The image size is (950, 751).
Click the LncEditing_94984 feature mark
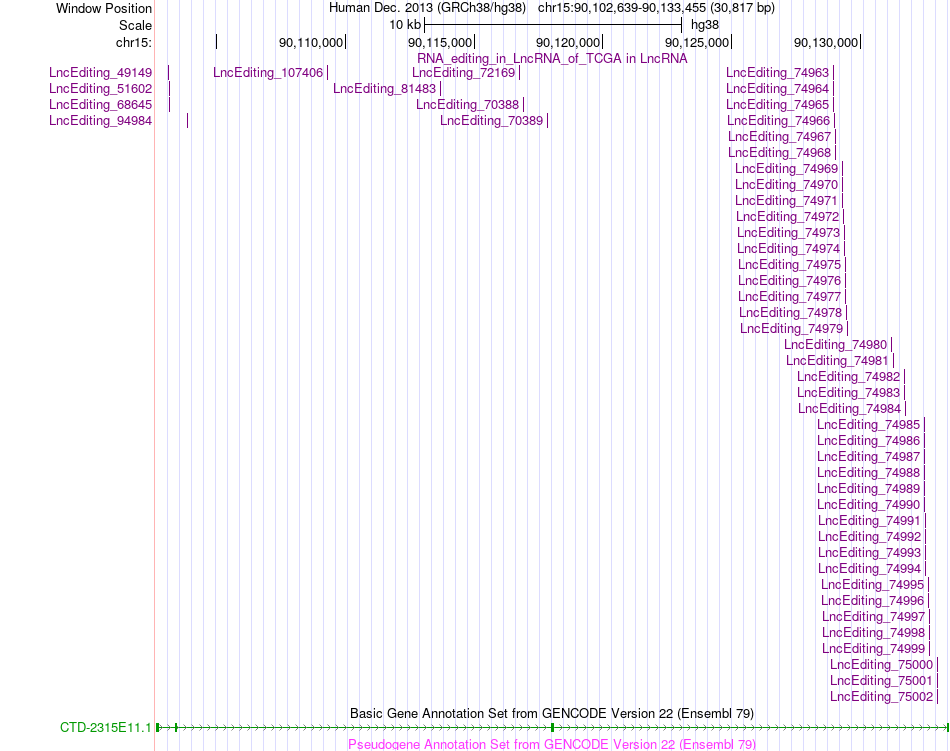[187, 121]
